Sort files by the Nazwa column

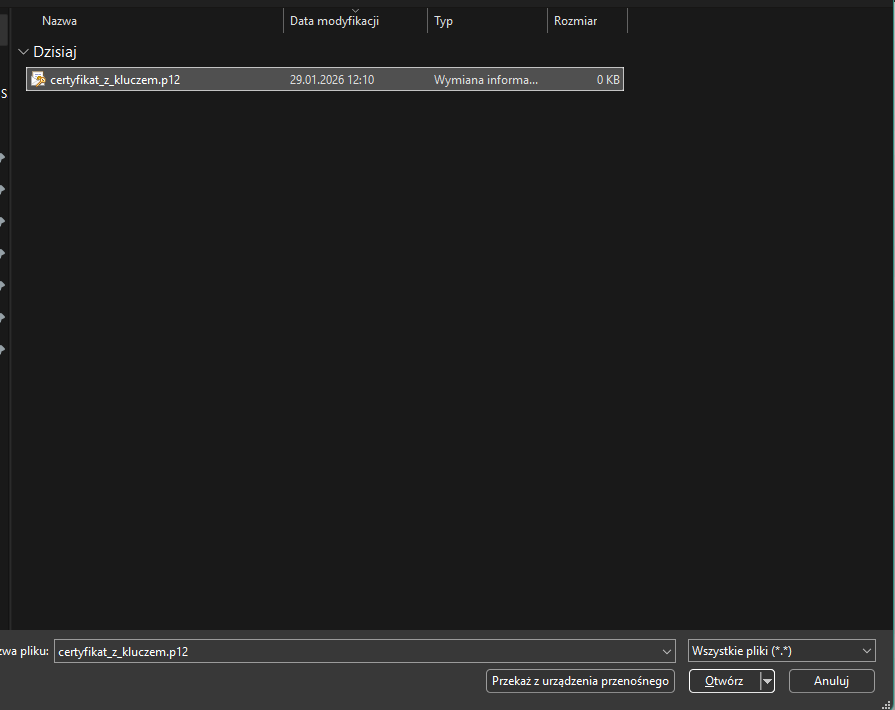(x=60, y=21)
